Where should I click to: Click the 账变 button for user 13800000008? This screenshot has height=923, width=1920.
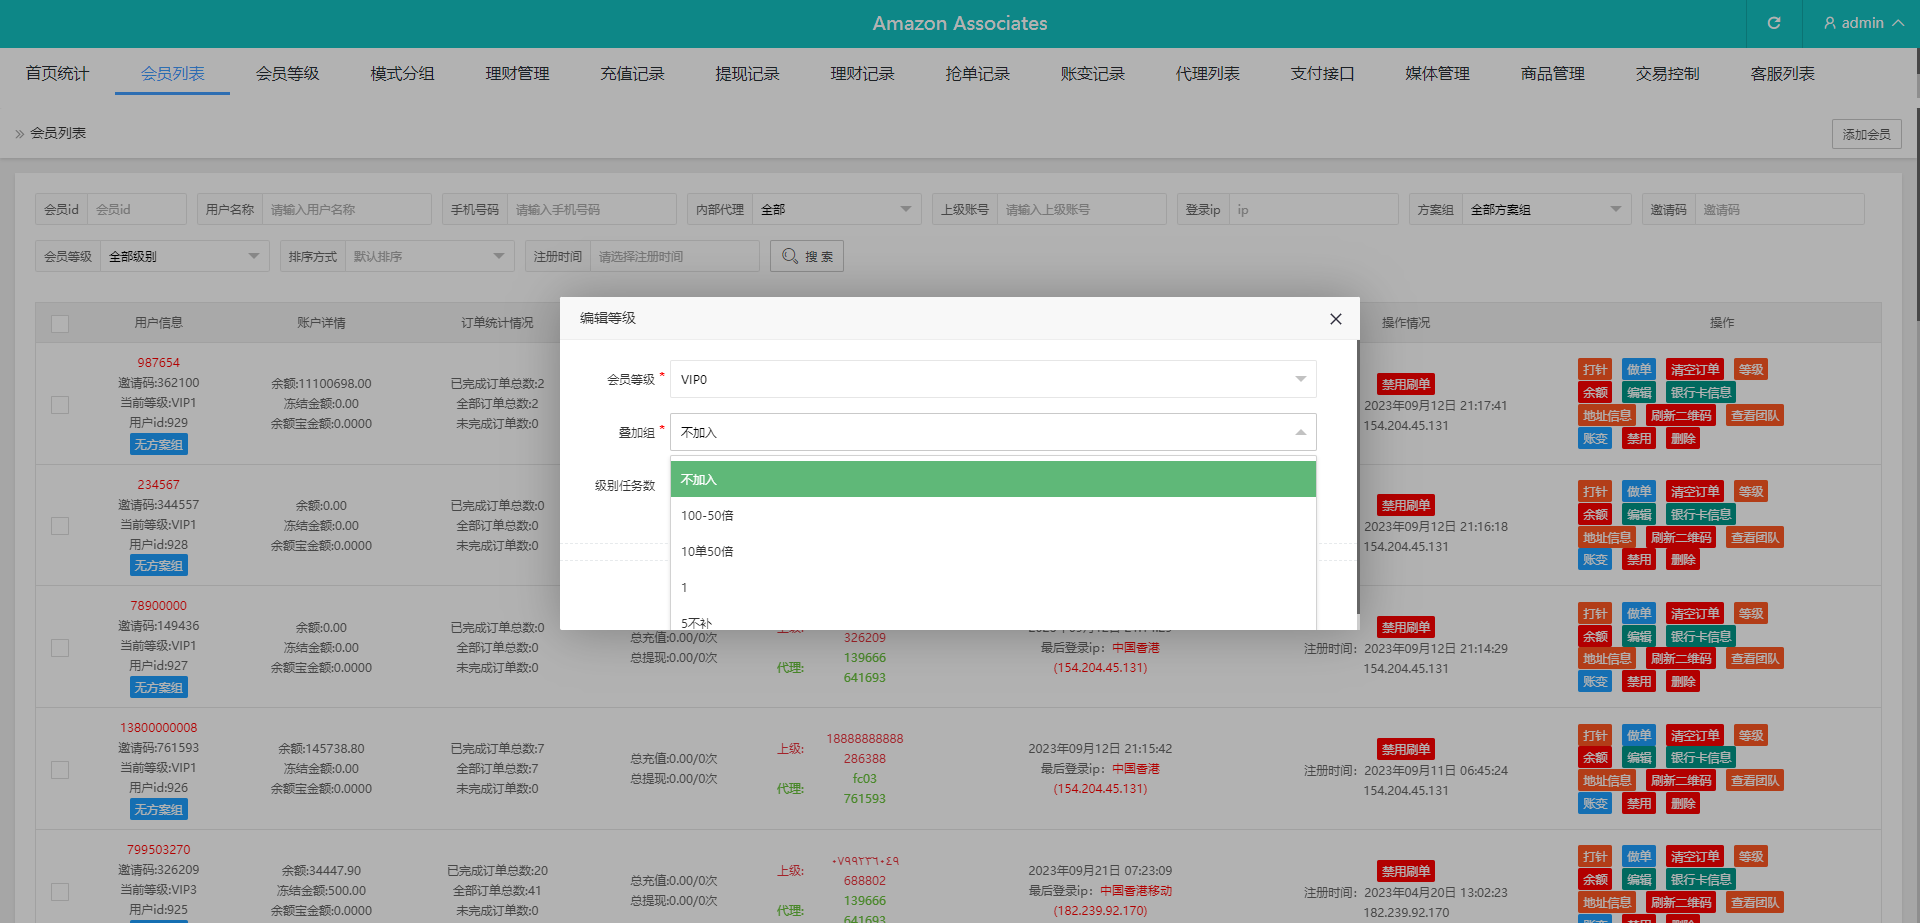tap(1595, 804)
